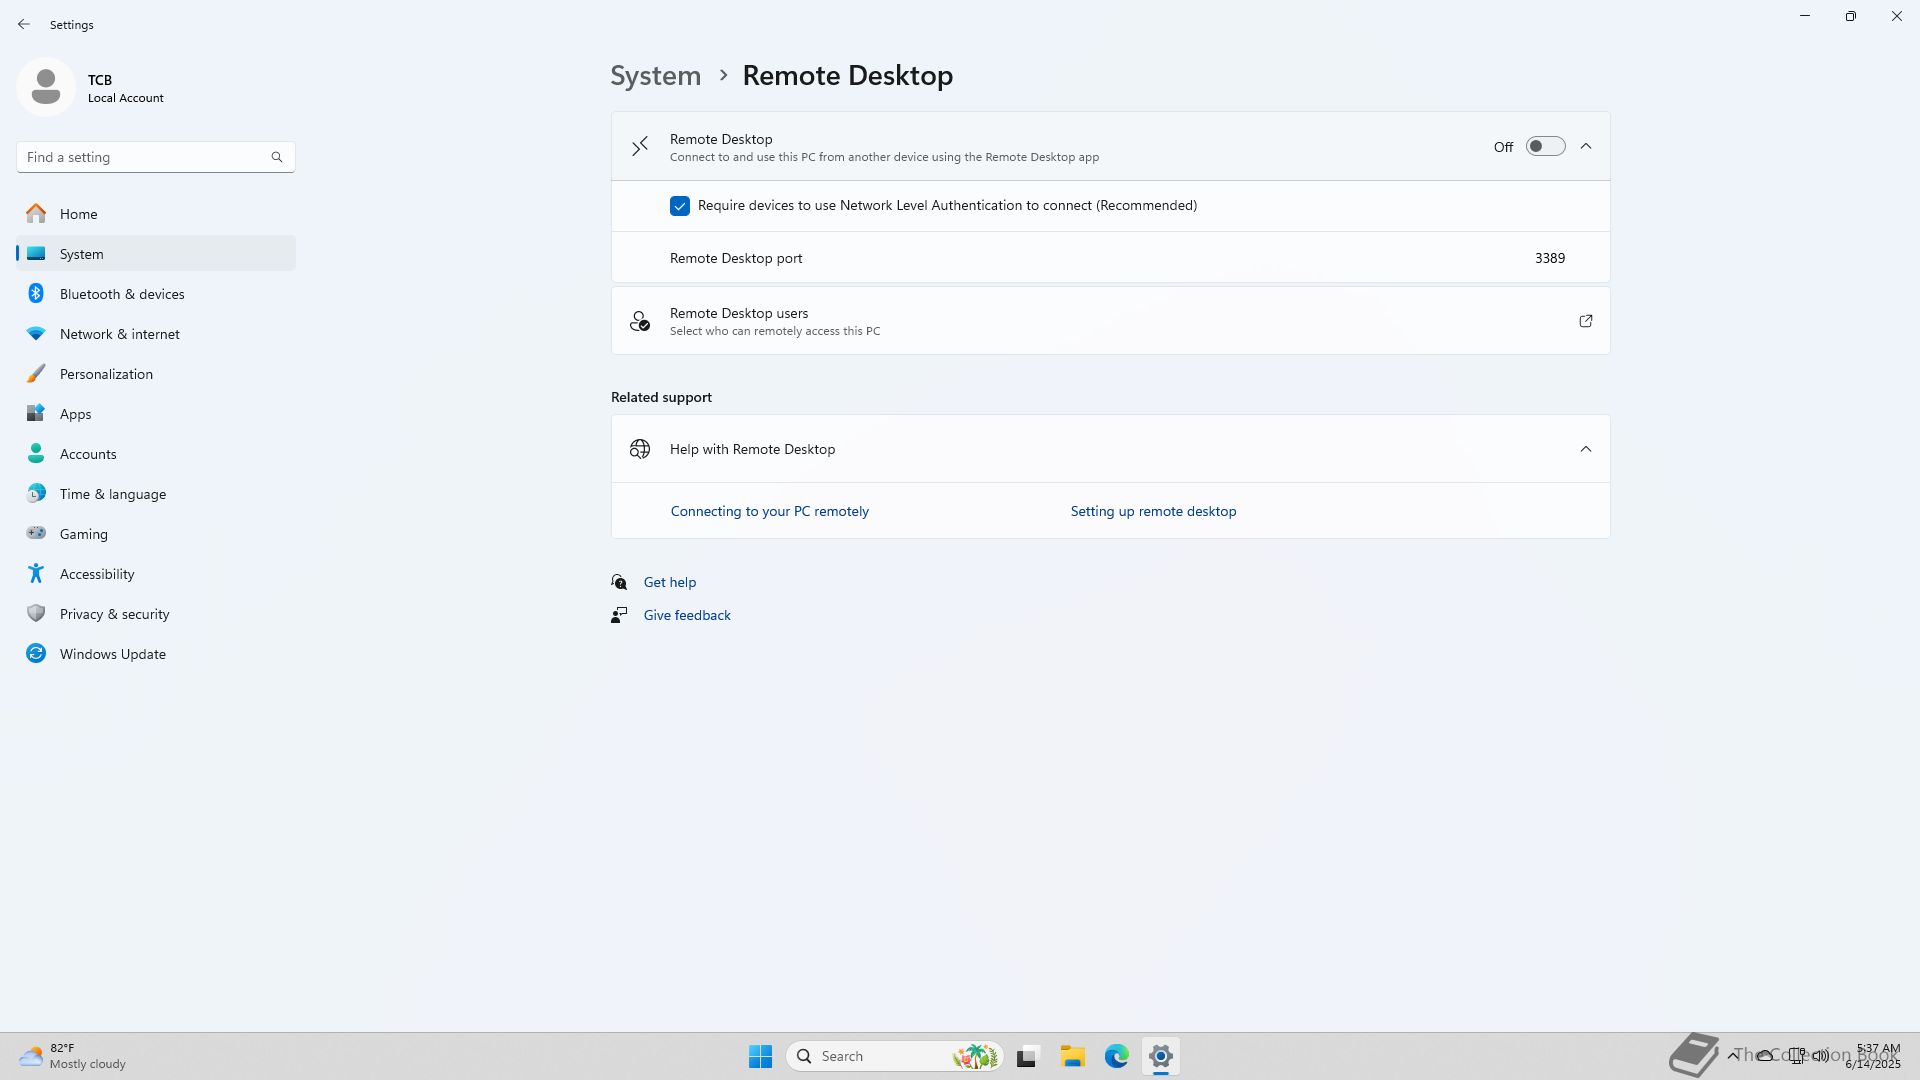Image resolution: width=1920 pixels, height=1080 pixels.
Task: Click the search magnifier in Find a setting
Action: [277, 157]
